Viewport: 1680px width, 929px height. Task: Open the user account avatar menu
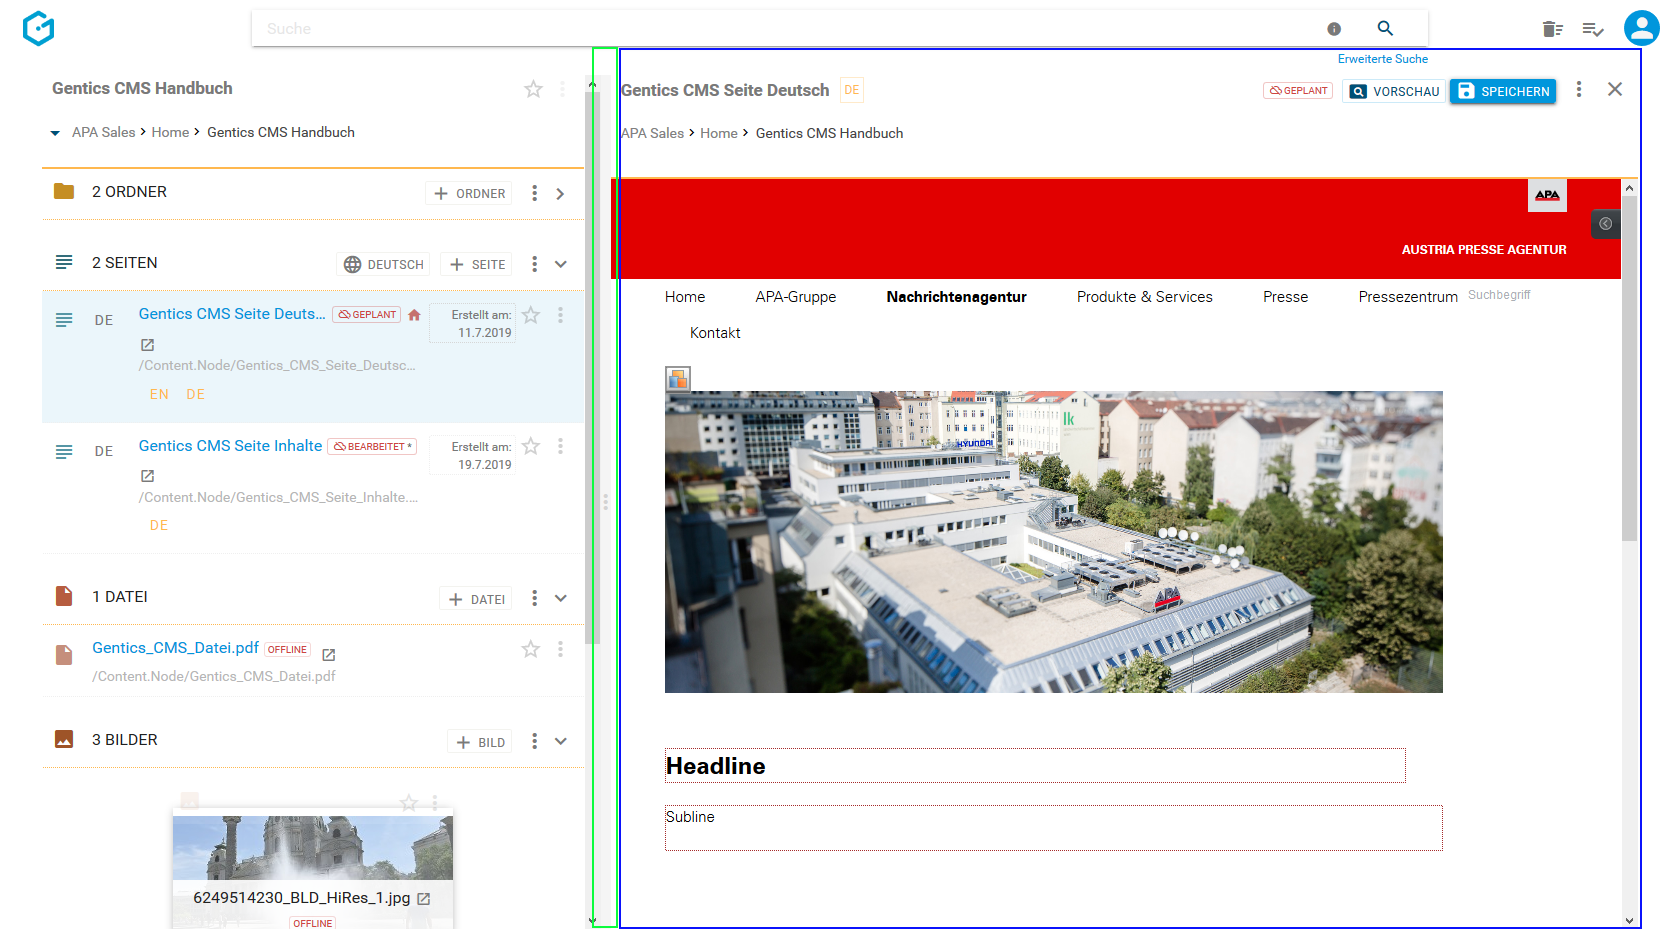tap(1642, 28)
